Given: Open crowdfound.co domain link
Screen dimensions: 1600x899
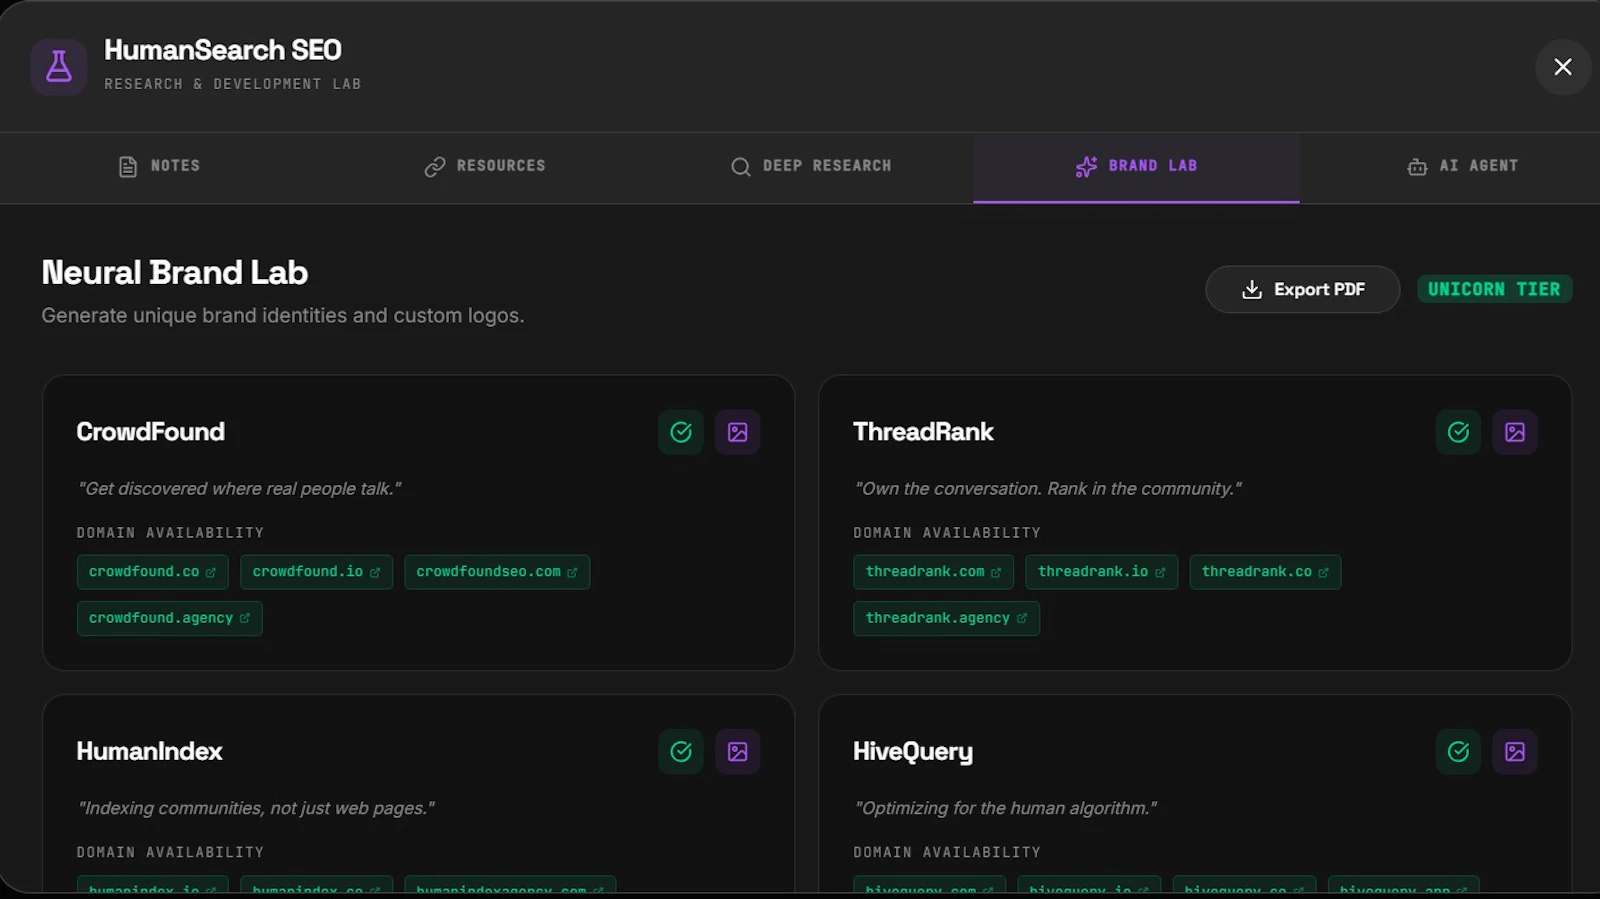Looking at the screenshot, I should tap(152, 572).
